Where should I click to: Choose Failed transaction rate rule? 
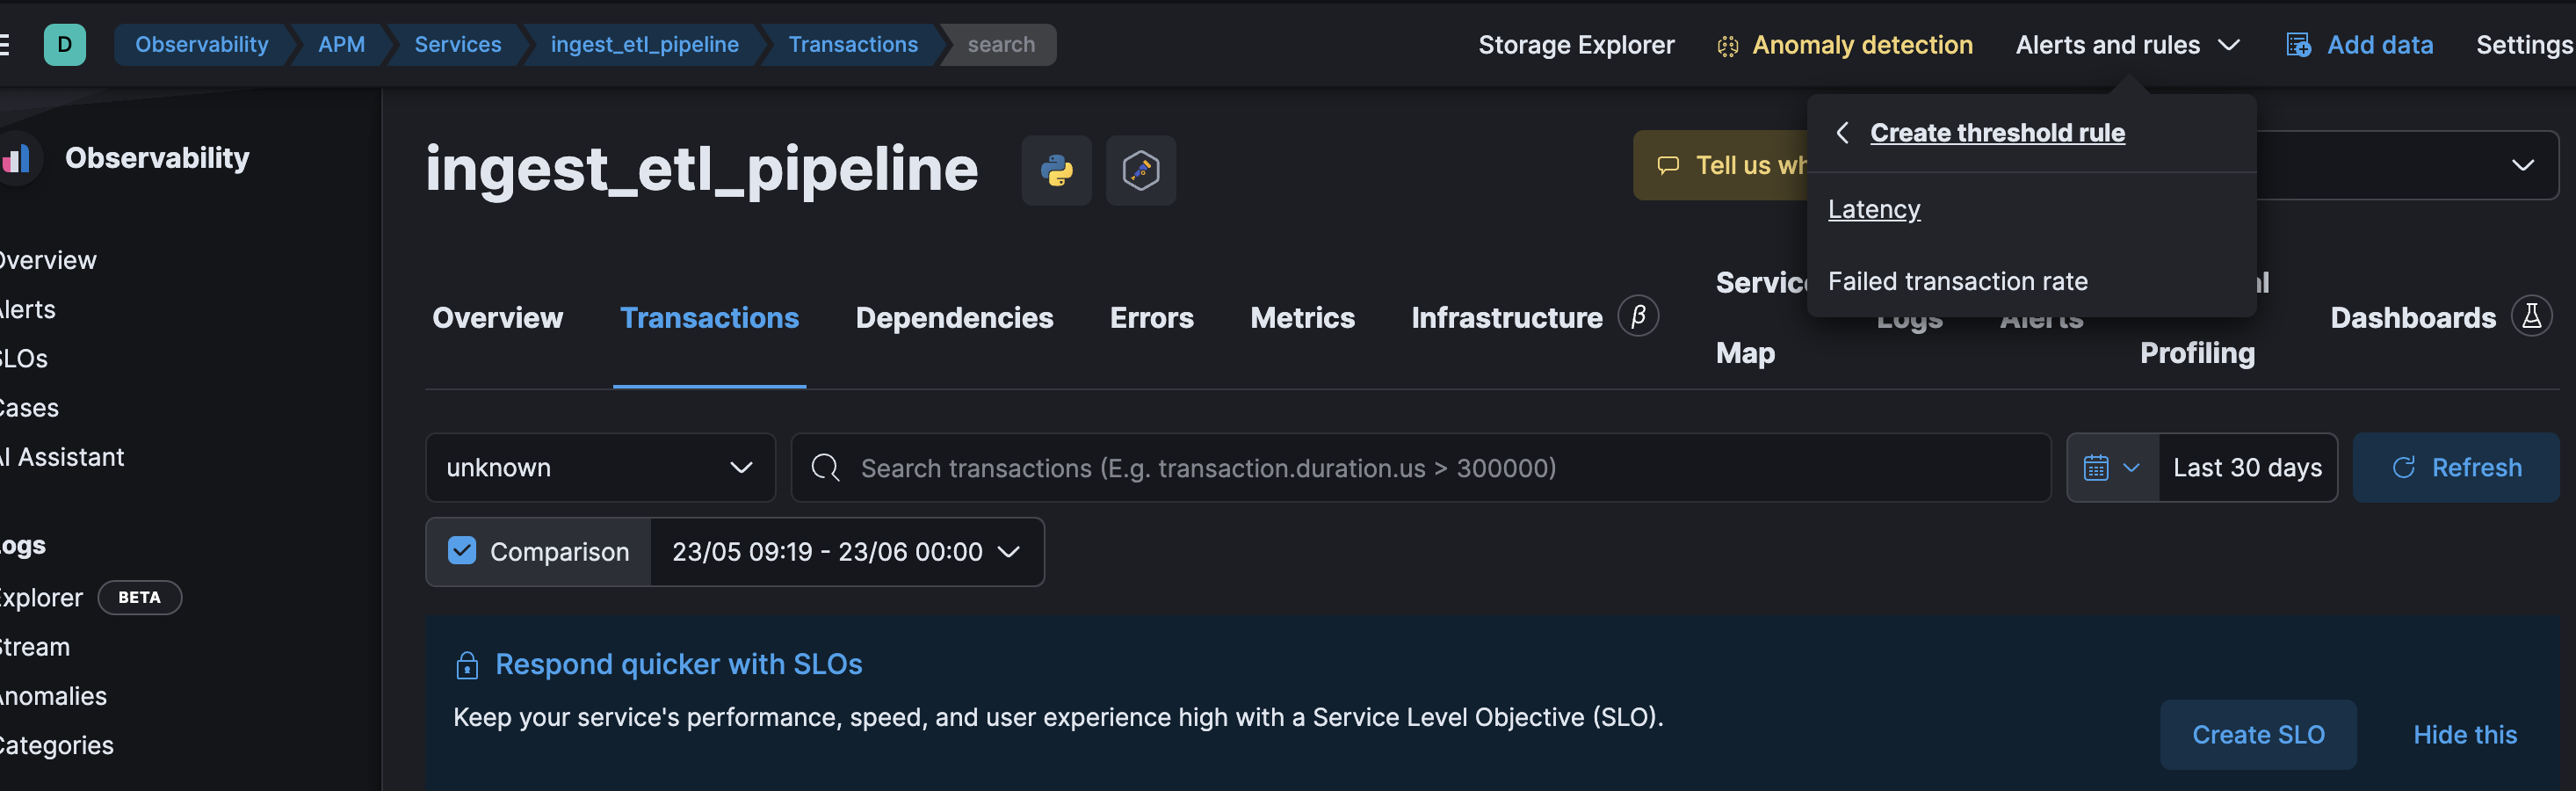1957,281
